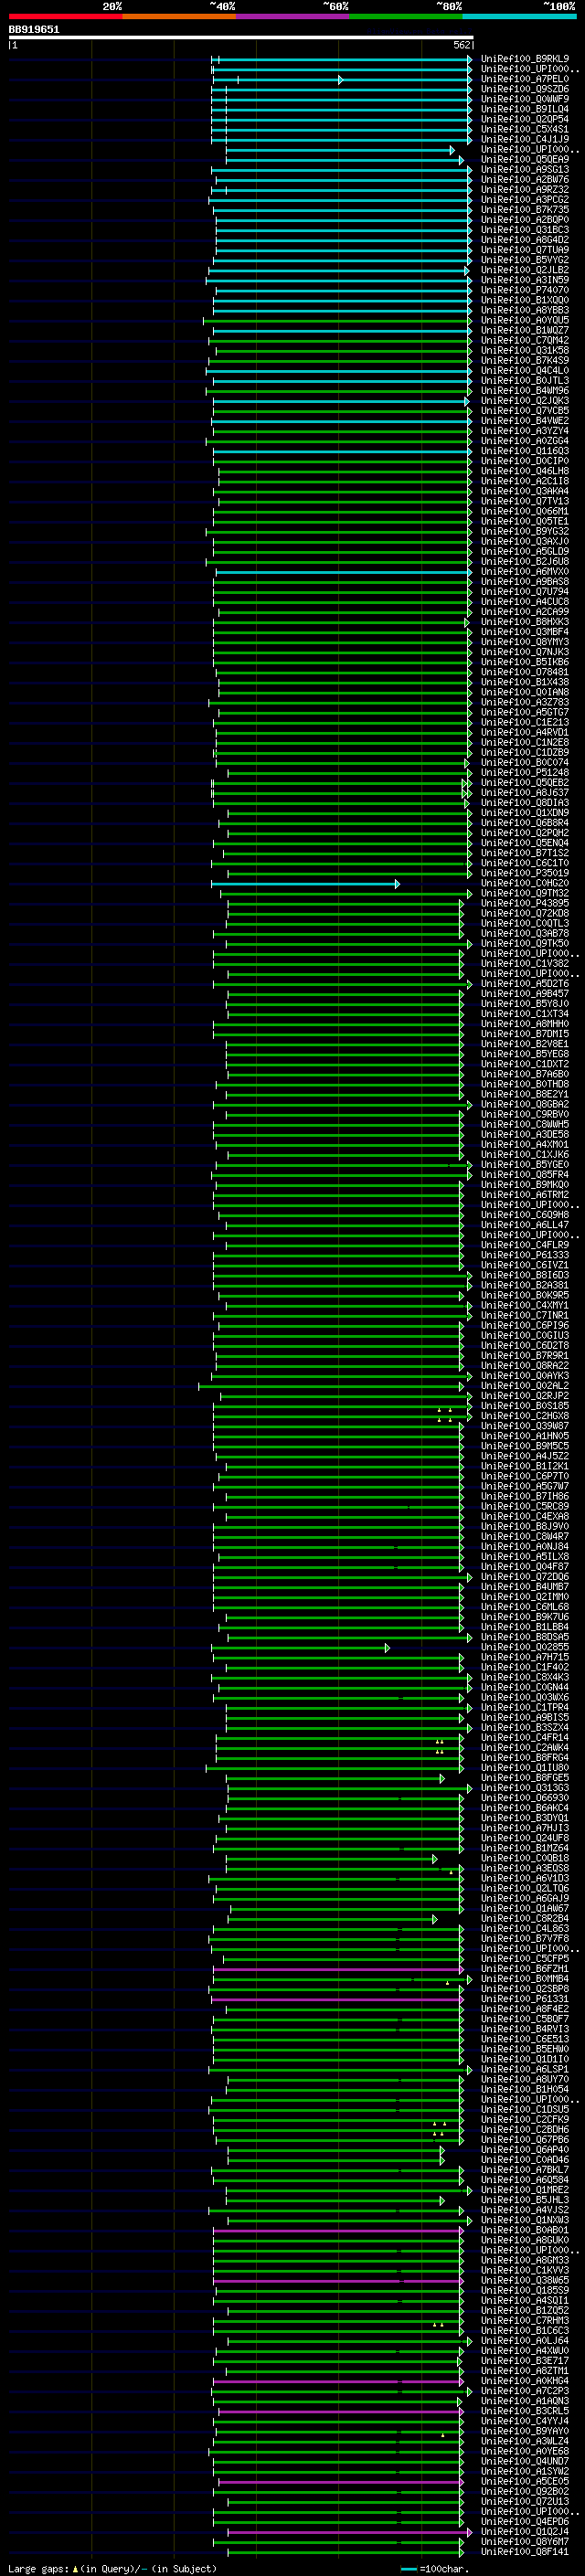Image resolution: width=585 pixels, height=2576 pixels.
Task: Select hit label UniRef100_Q31BC3
Action: (x=525, y=230)
